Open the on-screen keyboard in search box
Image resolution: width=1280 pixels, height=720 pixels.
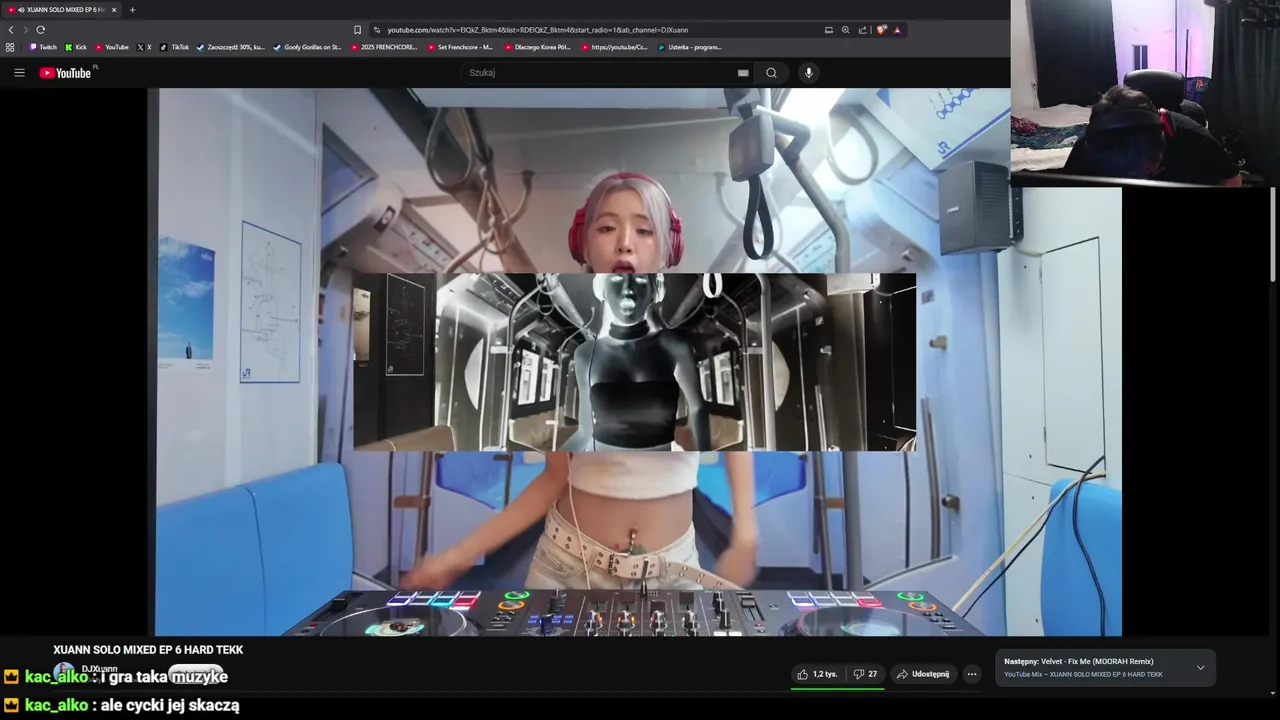click(743, 72)
